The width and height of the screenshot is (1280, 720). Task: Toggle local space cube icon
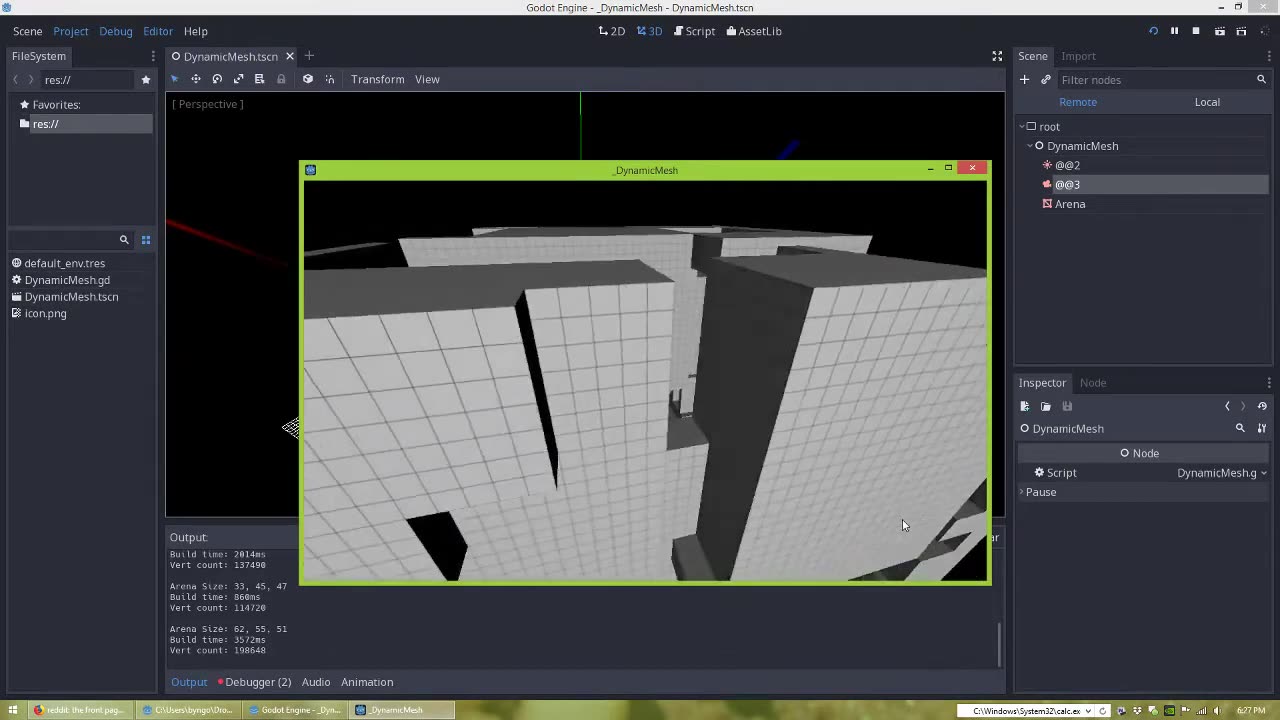(x=308, y=79)
